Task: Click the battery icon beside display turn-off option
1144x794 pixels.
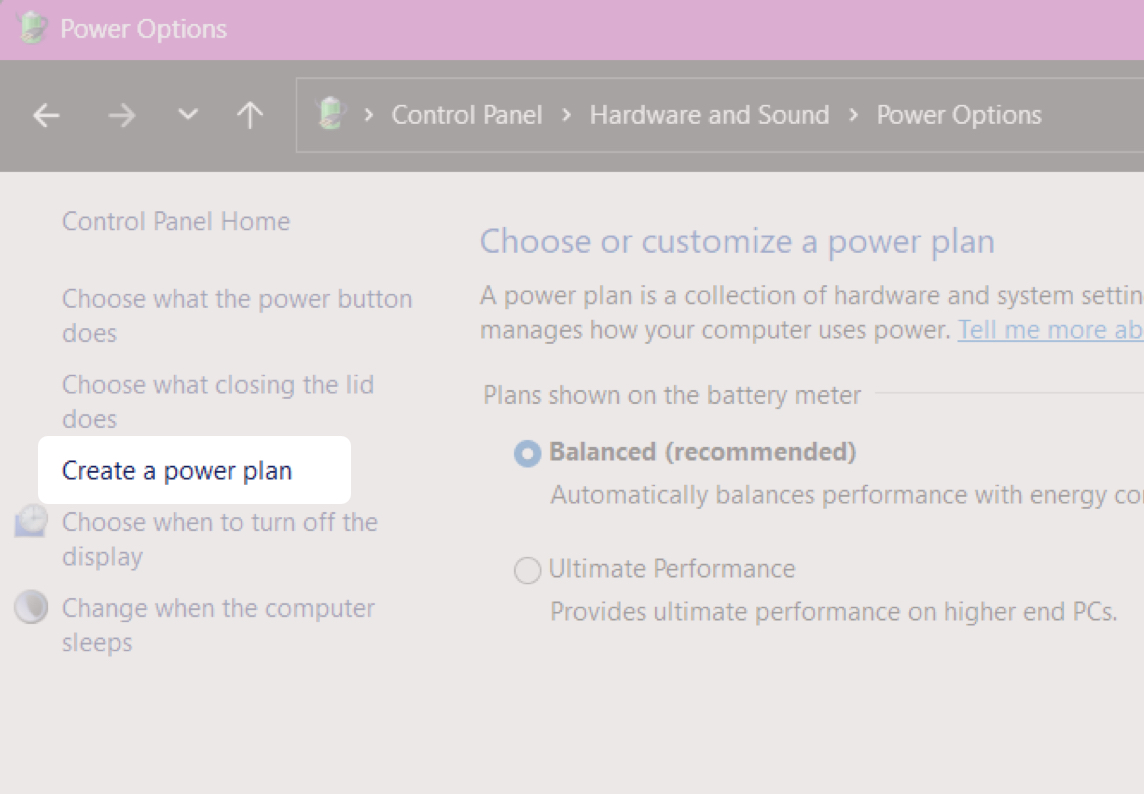Action: (30, 521)
